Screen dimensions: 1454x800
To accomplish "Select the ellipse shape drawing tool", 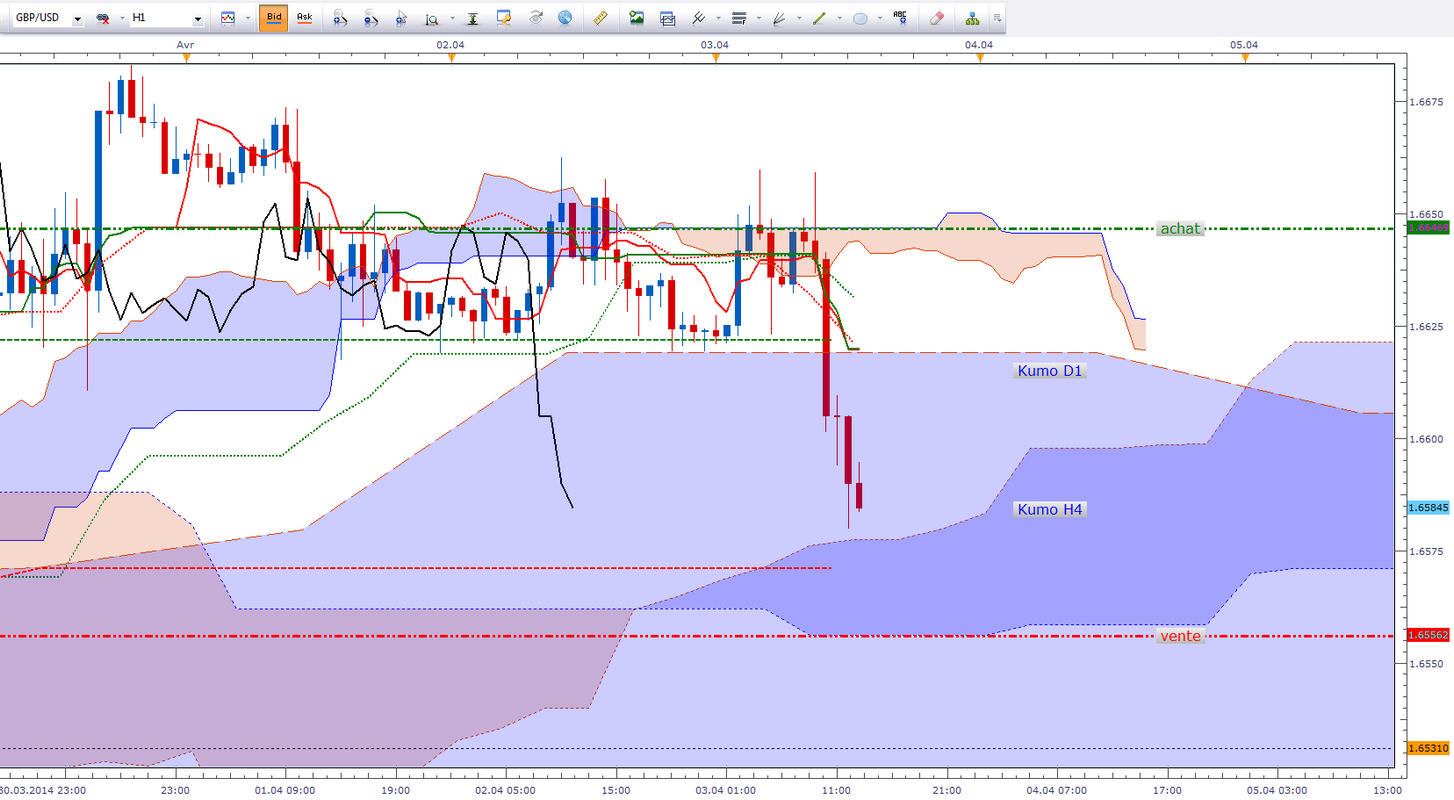I will (859, 18).
